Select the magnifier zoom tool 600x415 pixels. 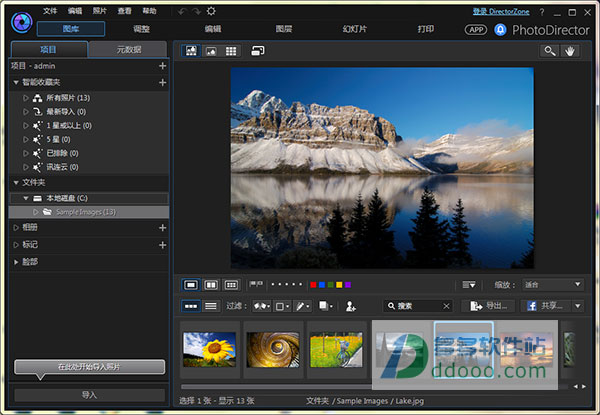549,51
